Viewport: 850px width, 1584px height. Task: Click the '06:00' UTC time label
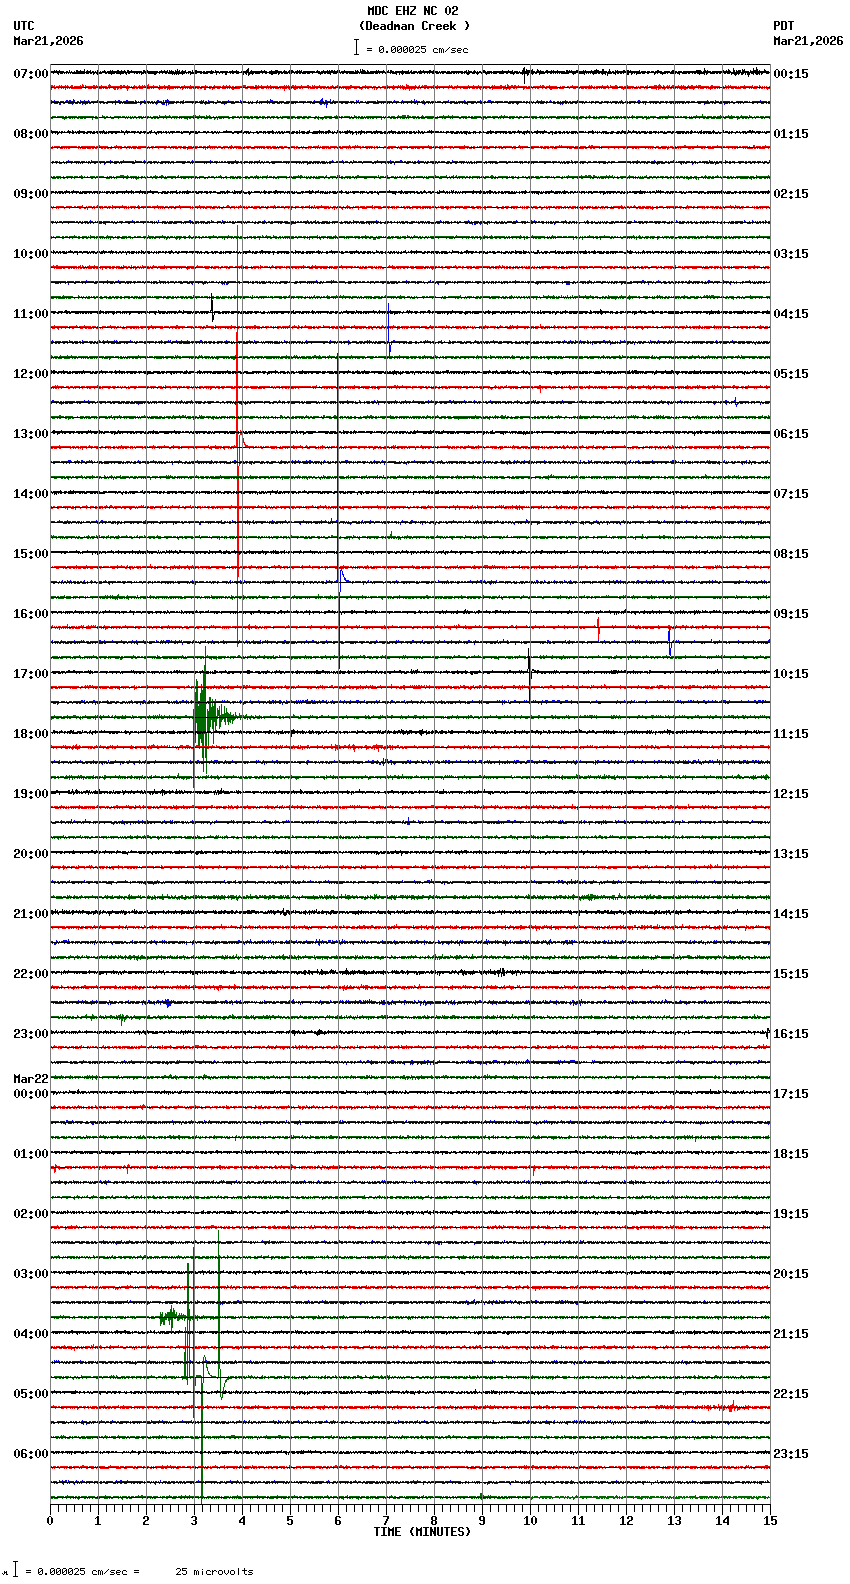31,1454
